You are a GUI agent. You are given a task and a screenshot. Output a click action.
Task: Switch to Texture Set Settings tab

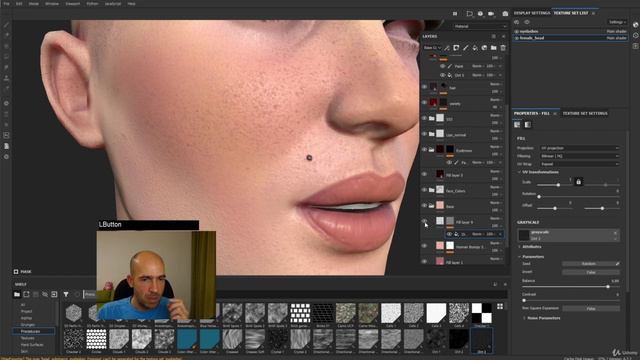(x=585, y=113)
